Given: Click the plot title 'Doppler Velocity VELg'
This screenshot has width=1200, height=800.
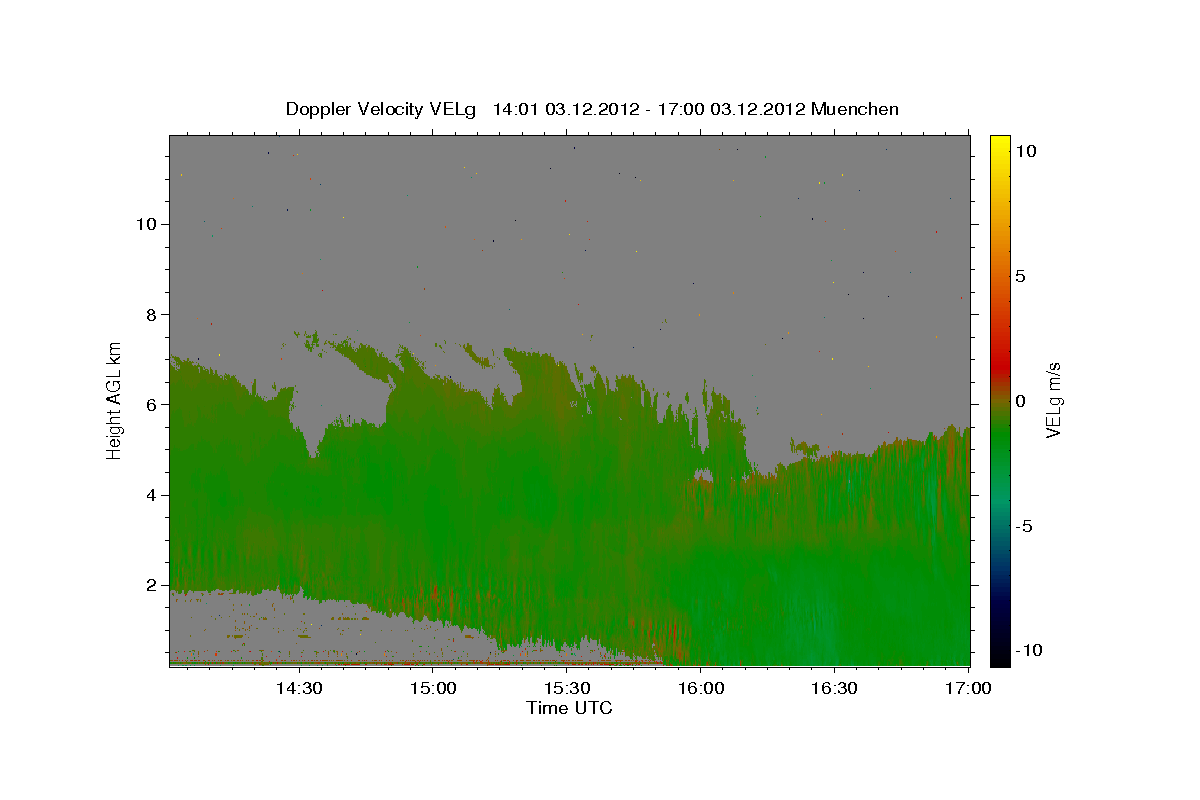Looking at the screenshot, I should [x=380, y=109].
